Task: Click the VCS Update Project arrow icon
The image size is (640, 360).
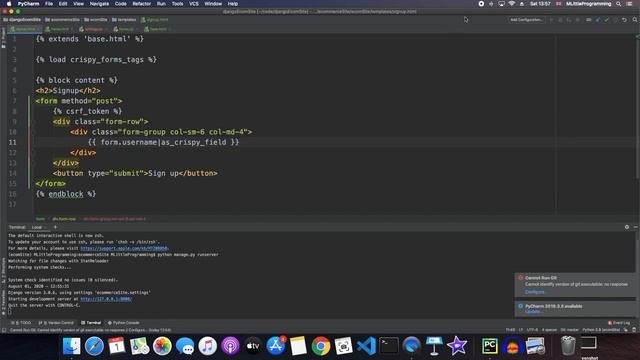Action: click(x=598, y=20)
